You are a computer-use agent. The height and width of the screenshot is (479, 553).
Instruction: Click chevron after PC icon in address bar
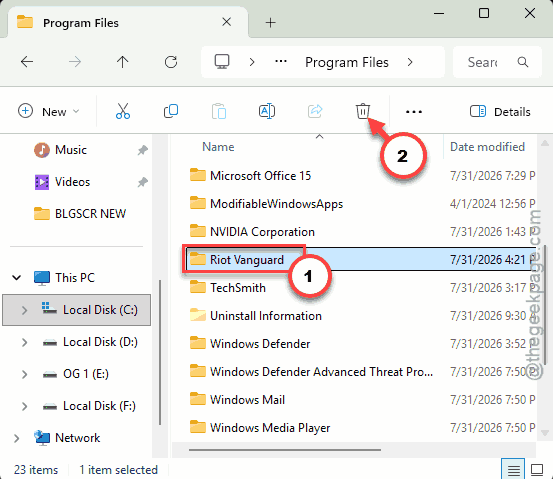click(252, 62)
